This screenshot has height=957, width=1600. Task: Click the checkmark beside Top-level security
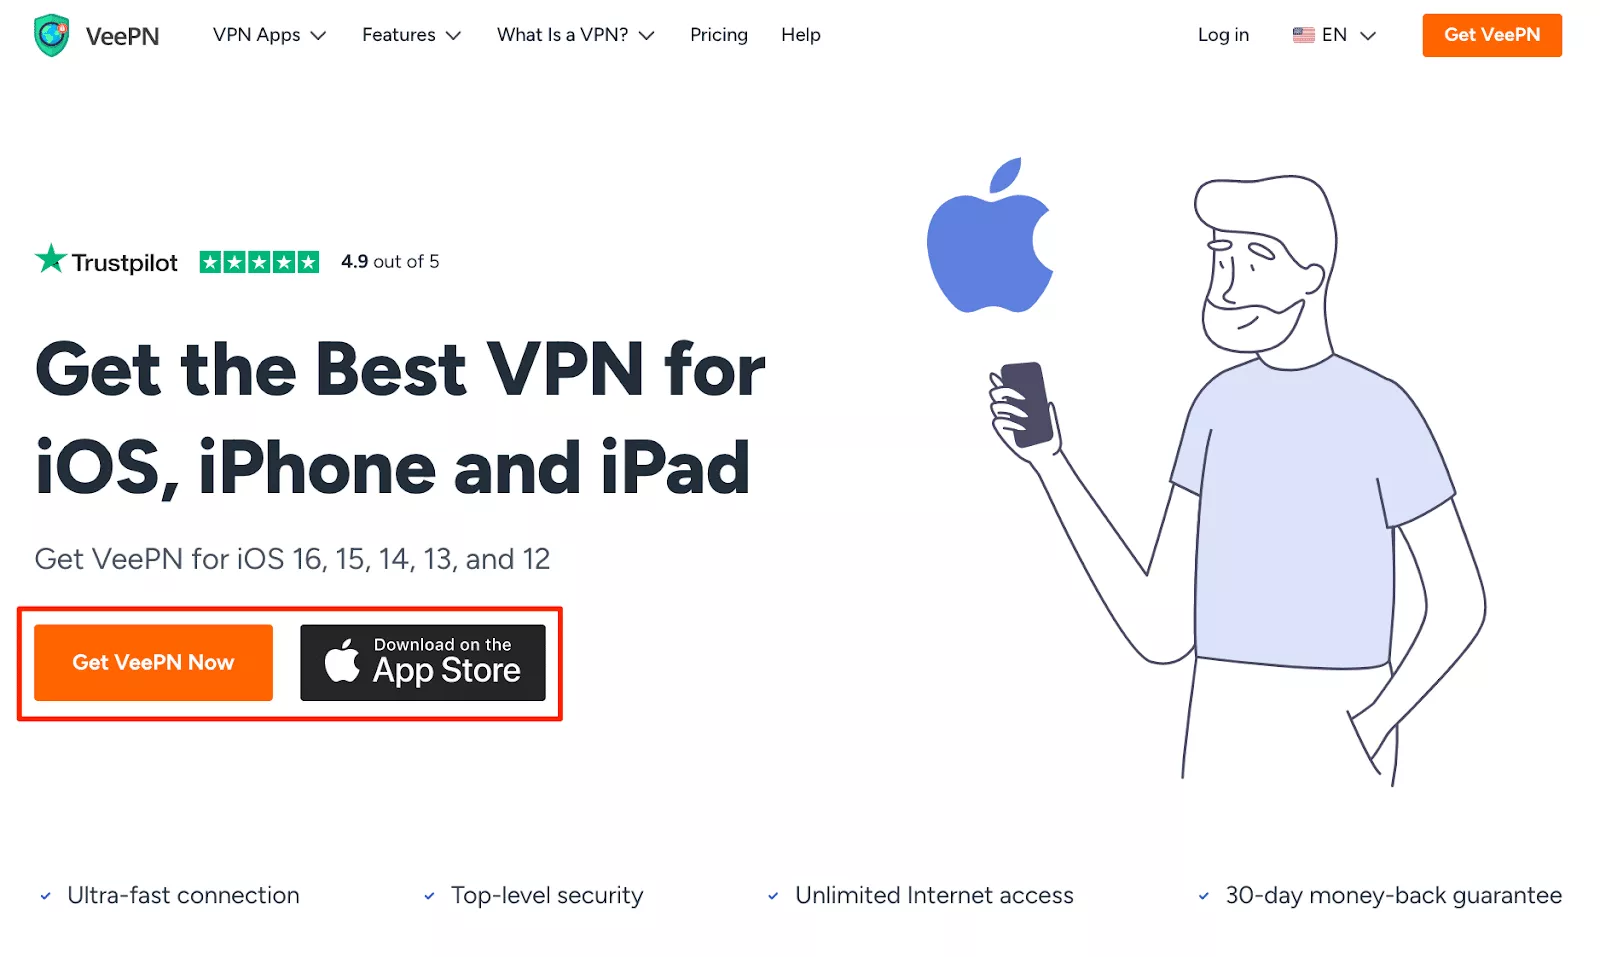pos(429,896)
